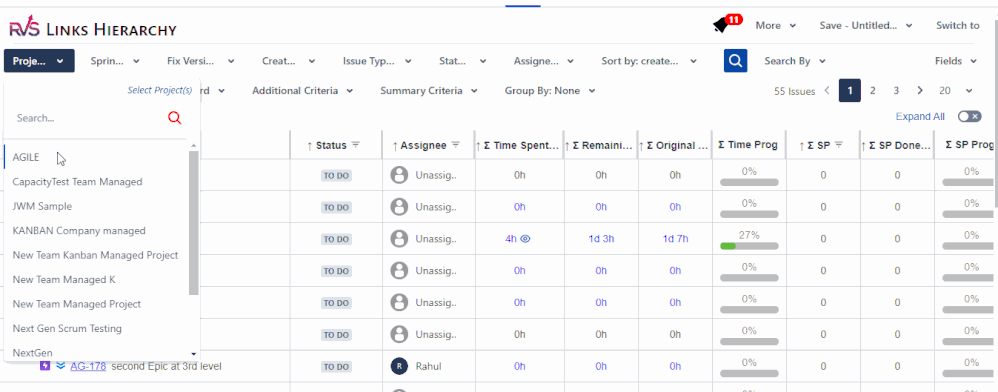Go to page 3

(x=896, y=91)
